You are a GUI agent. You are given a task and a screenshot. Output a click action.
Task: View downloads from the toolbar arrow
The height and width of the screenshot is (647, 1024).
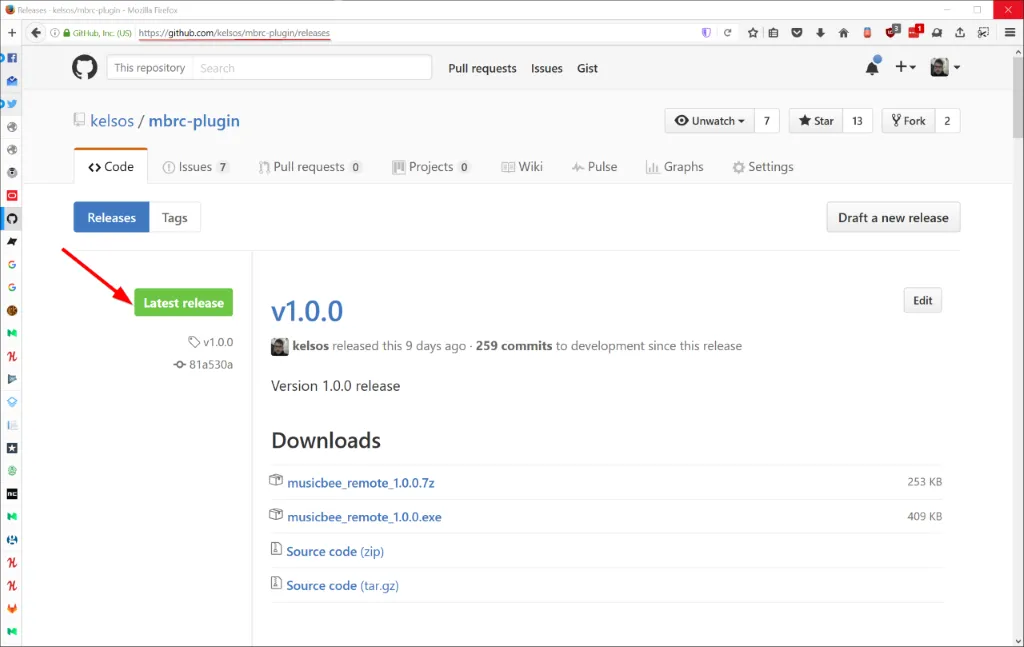tap(819, 31)
